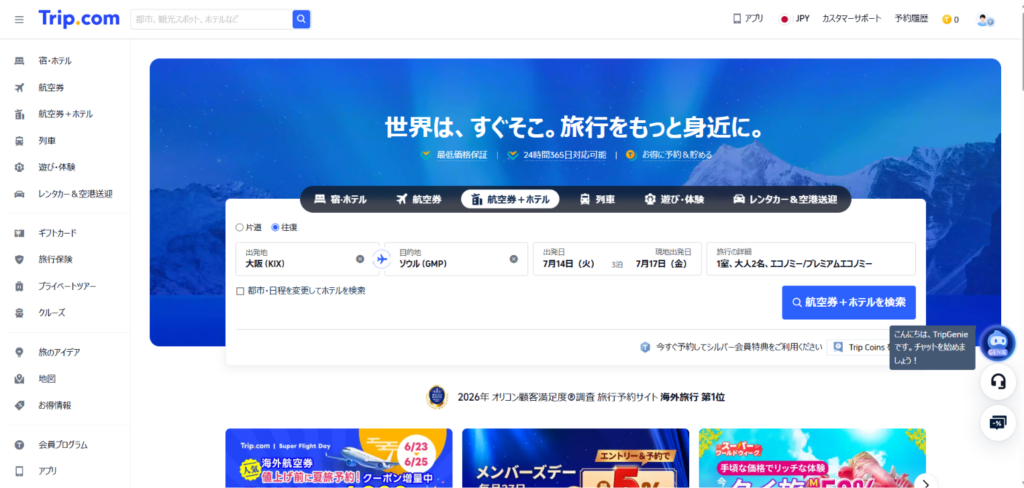The width and height of the screenshot is (1024, 488).
Task: Click the top search input field
Action: 211,20
